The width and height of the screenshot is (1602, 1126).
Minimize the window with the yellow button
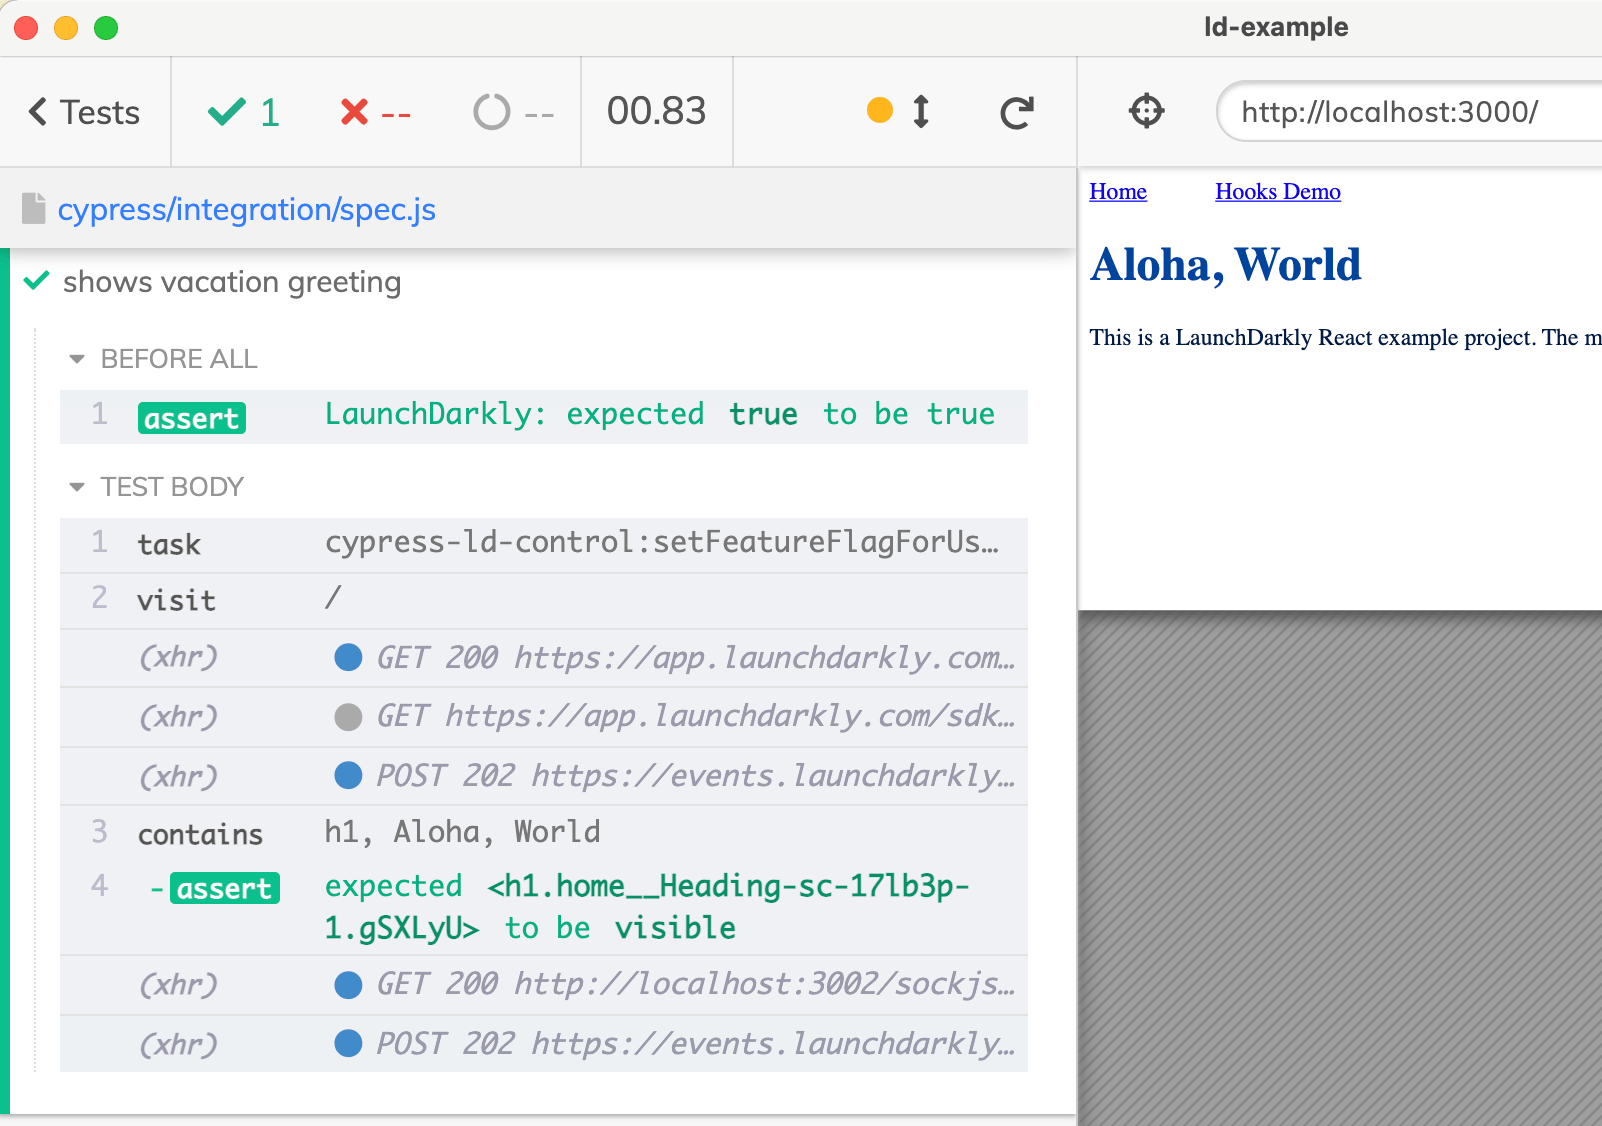[x=66, y=28]
